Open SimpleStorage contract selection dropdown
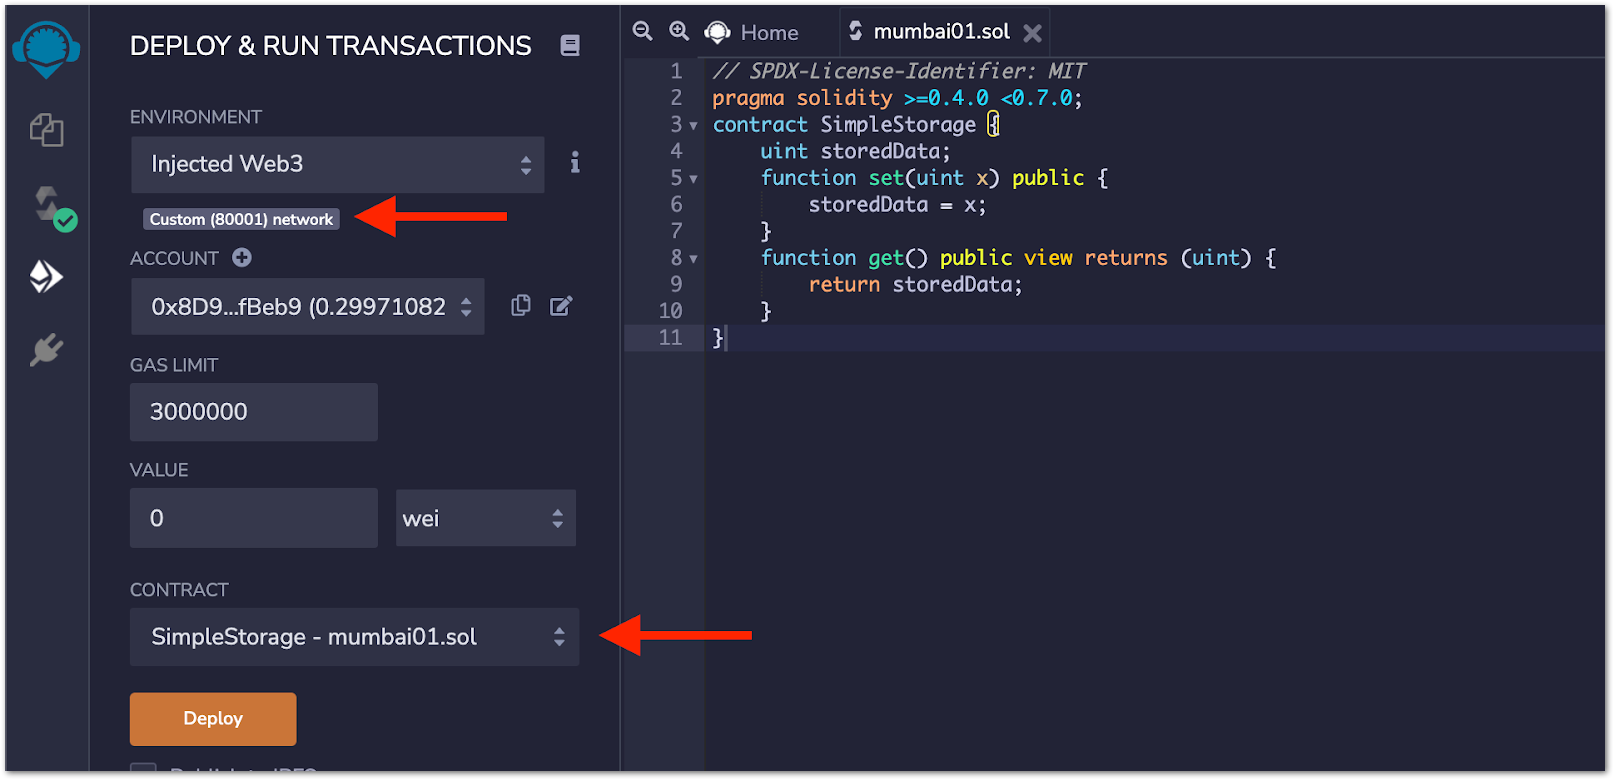The image size is (1614, 780). [354, 637]
